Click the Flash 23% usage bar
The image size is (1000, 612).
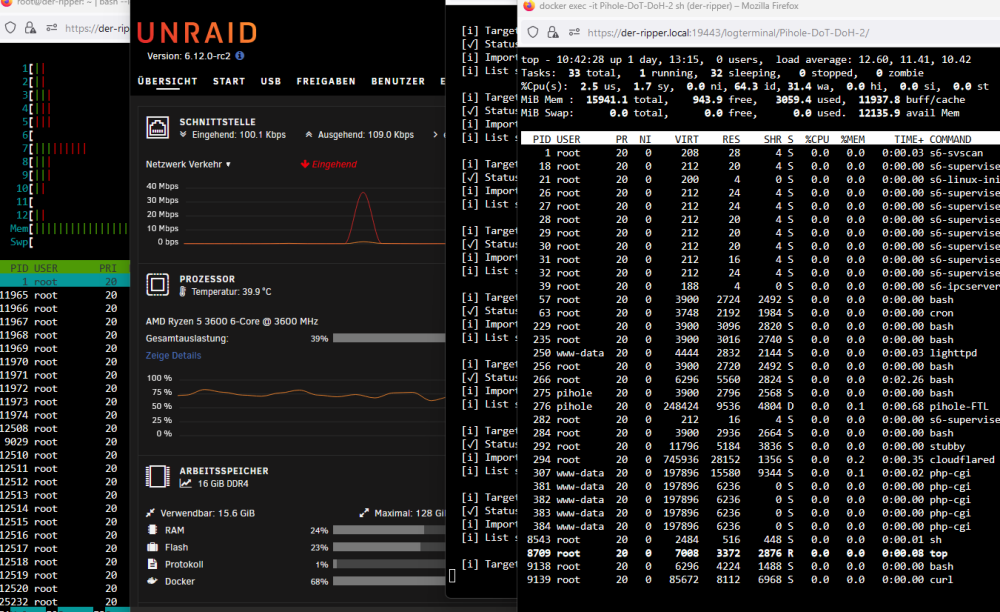point(389,547)
